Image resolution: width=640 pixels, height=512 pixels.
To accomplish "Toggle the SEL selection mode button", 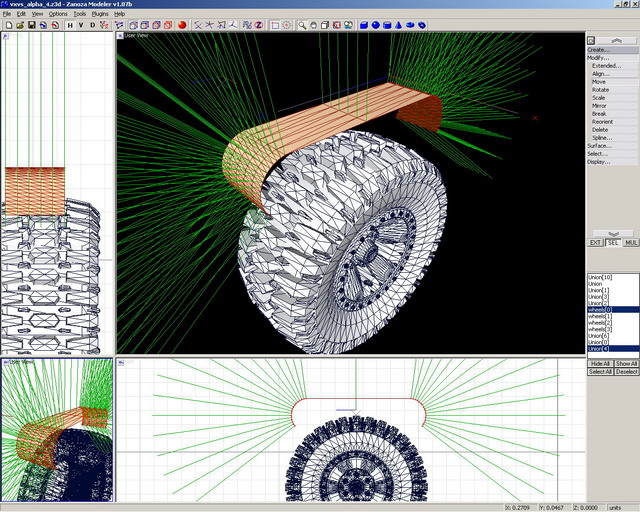I will (612, 243).
